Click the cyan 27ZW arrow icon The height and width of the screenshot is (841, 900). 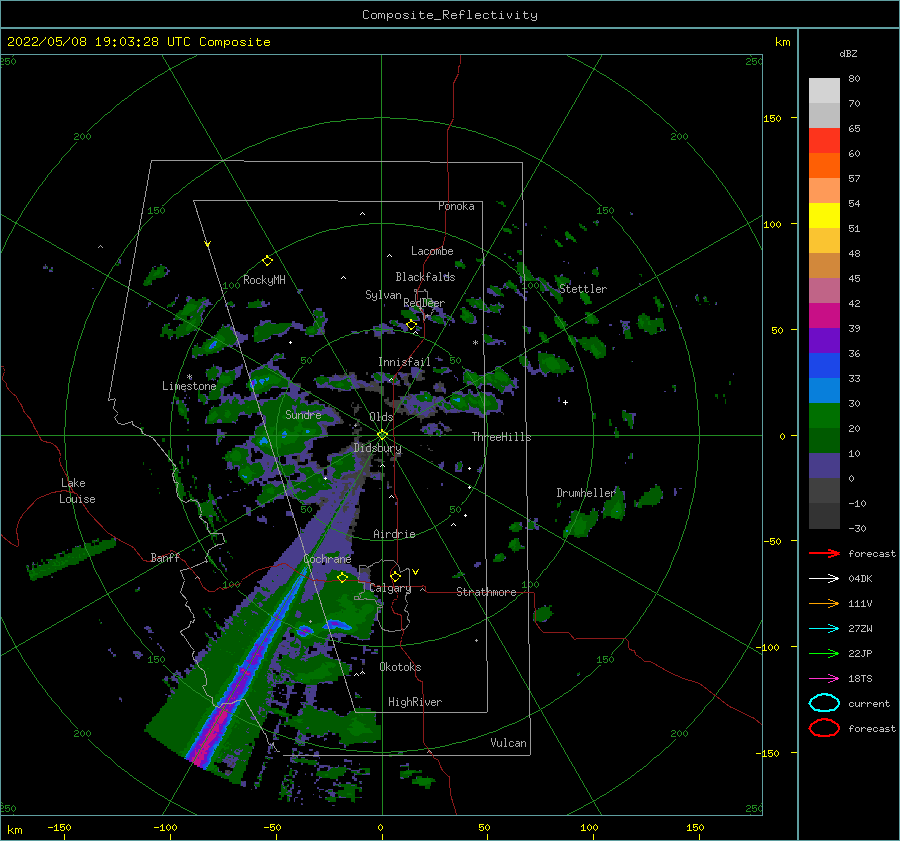[824, 629]
